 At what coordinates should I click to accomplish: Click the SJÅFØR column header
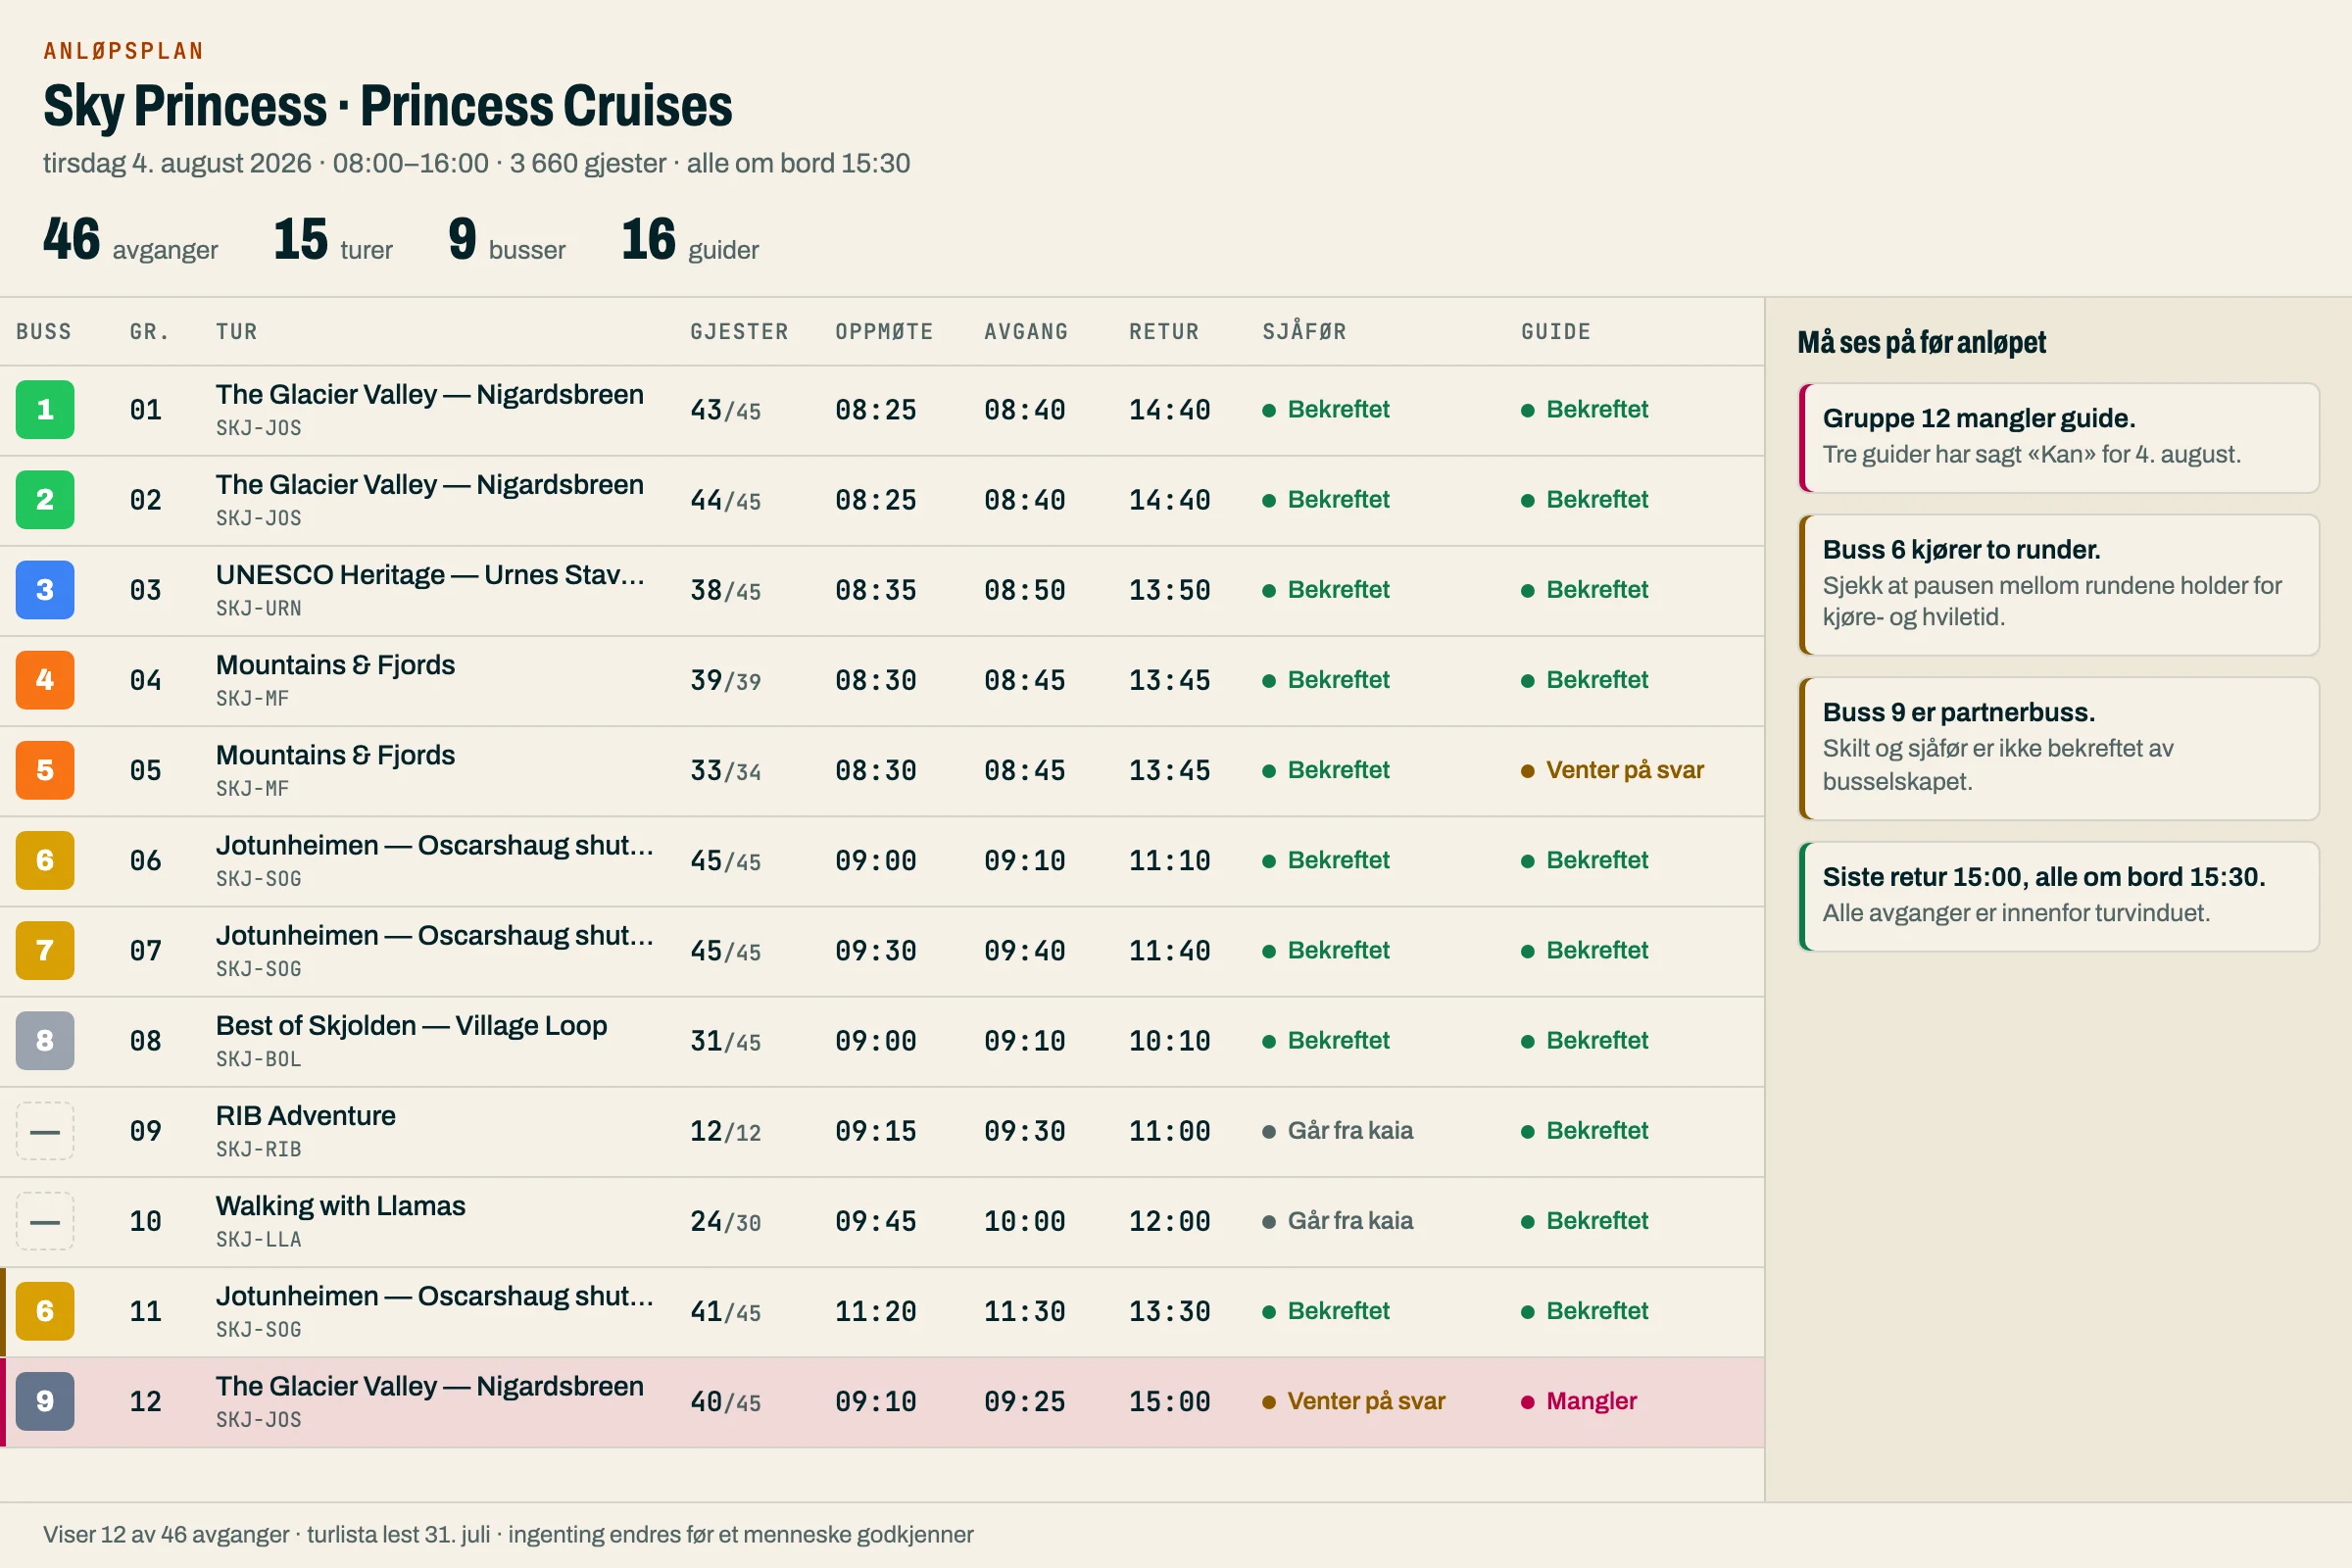click(1304, 332)
